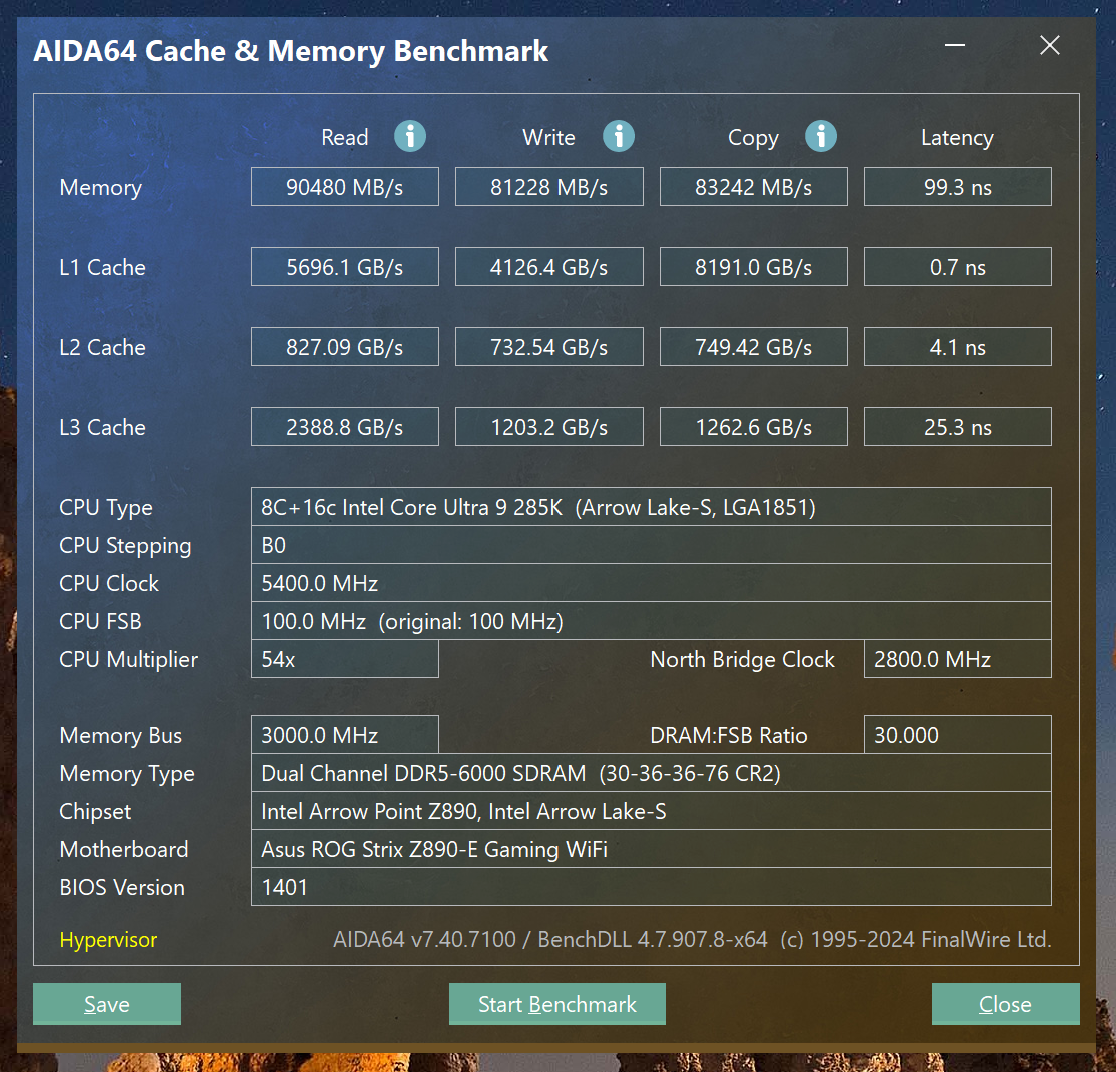Click the CPU Stepping label
Image resolution: width=1116 pixels, height=1072 pixels.
tap(125, 545)
